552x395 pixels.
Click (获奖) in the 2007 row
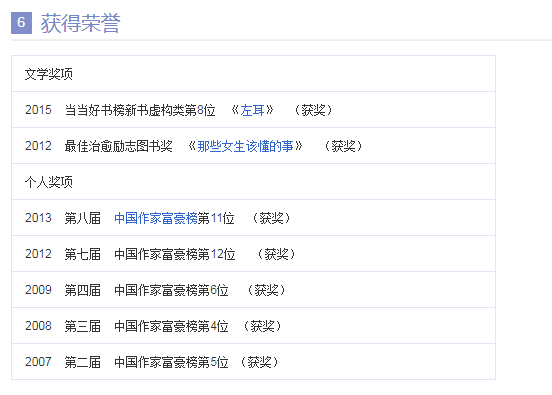pyautogui.click(x=259, y=362)
